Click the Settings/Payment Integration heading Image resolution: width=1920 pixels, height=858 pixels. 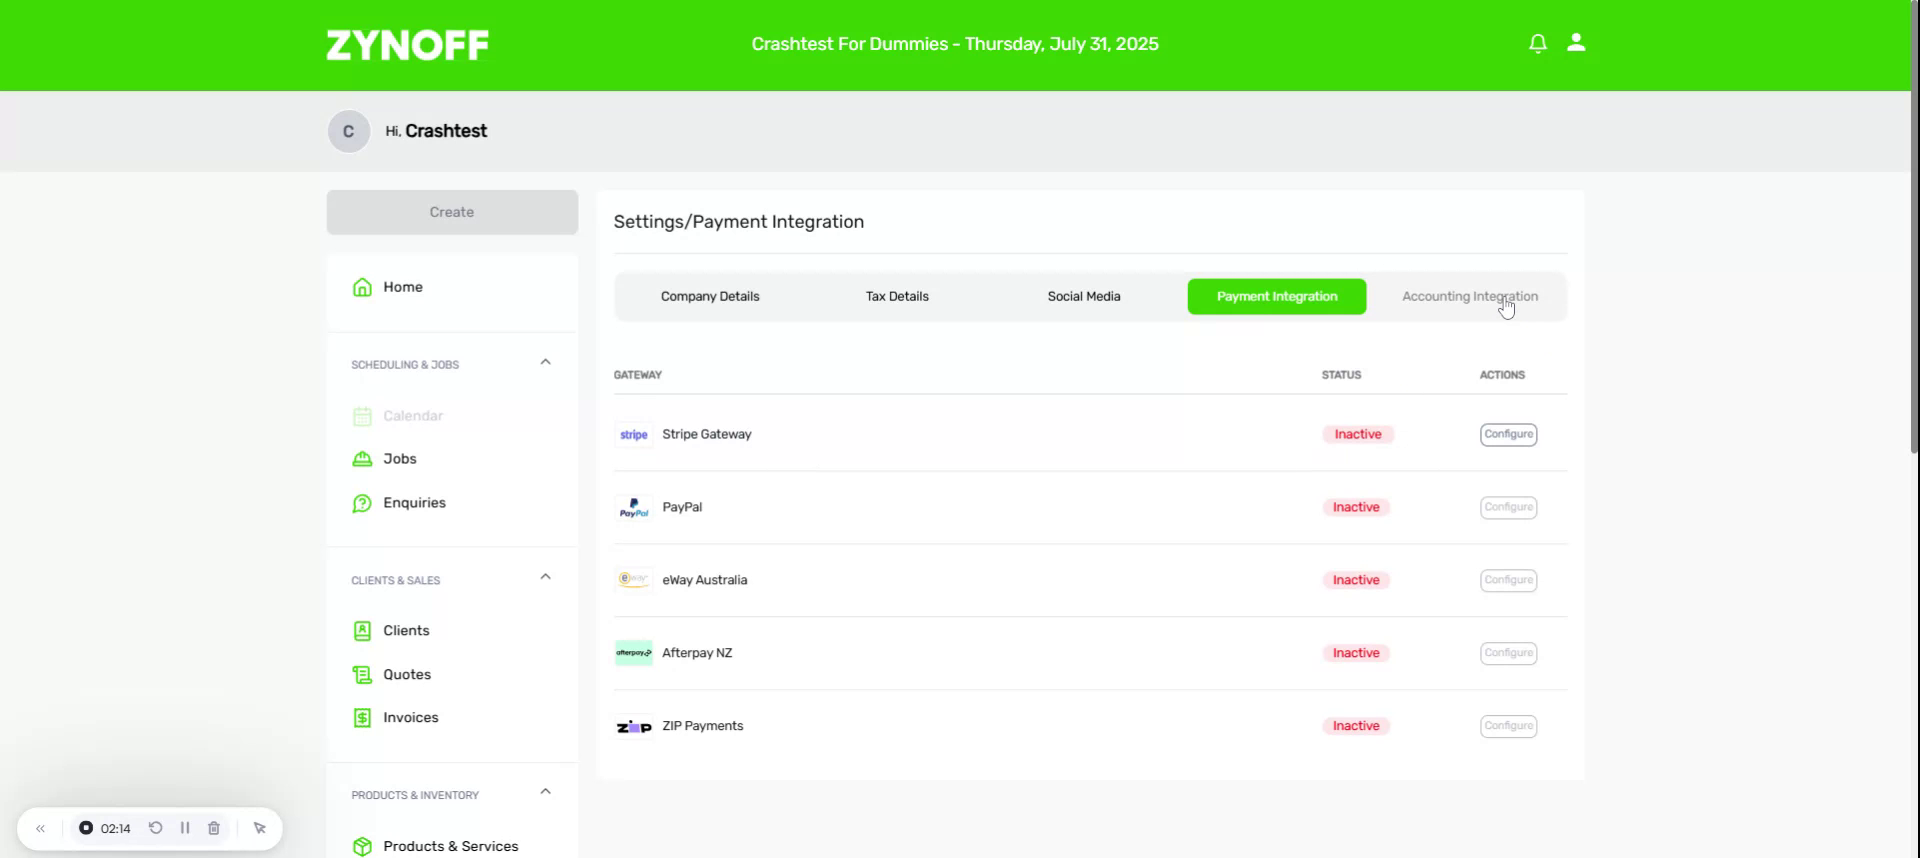(739, 222)
